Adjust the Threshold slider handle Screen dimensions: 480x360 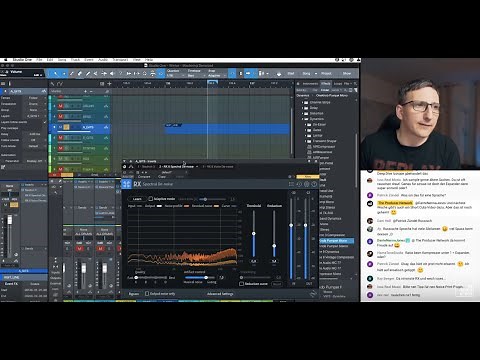pos(254,234)
